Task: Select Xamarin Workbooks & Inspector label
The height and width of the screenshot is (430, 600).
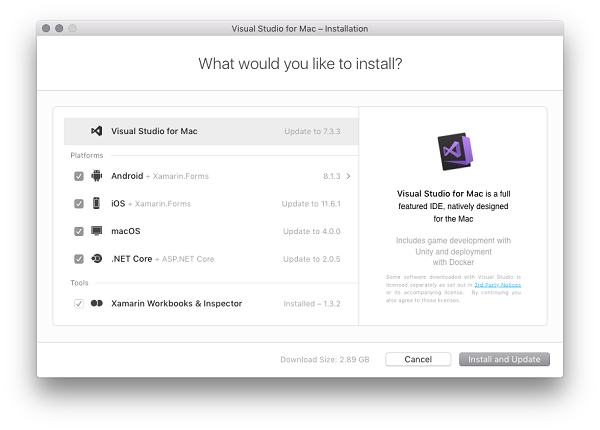Action: [176, 303]
